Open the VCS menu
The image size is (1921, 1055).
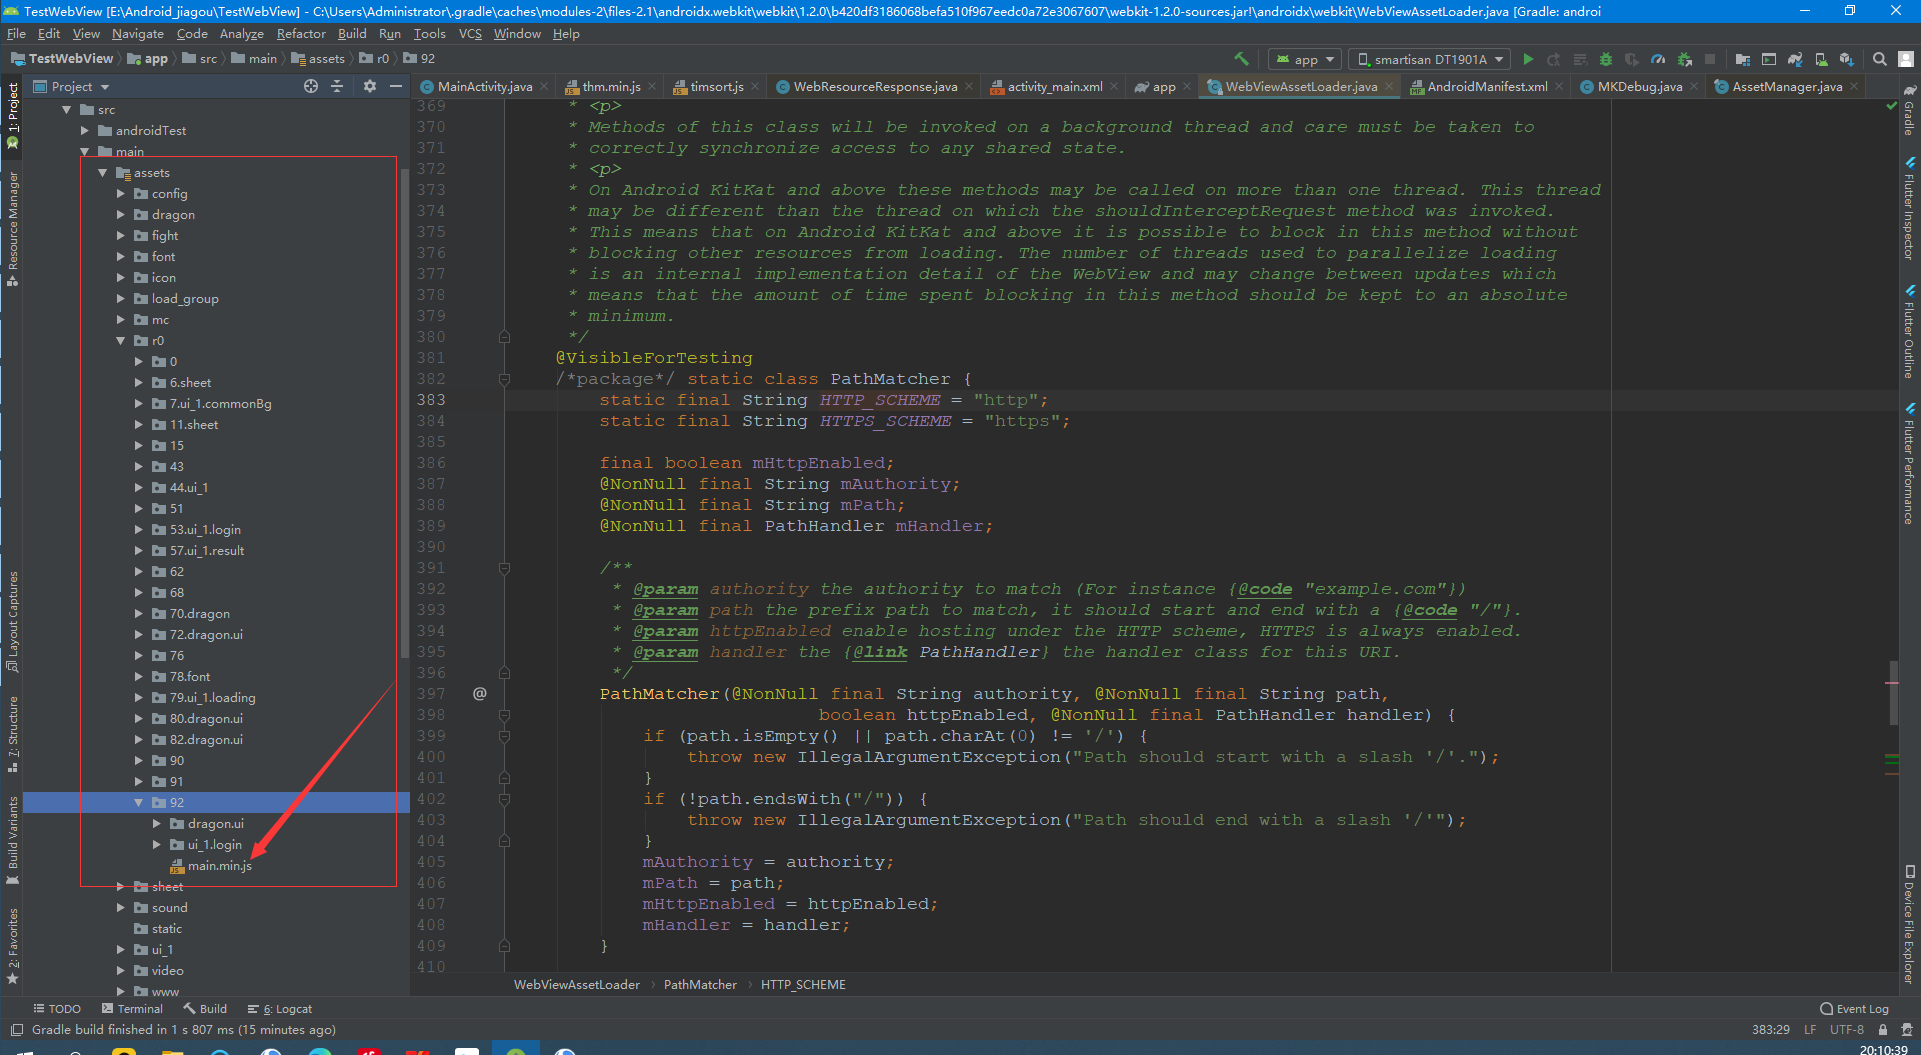(470, 33)
